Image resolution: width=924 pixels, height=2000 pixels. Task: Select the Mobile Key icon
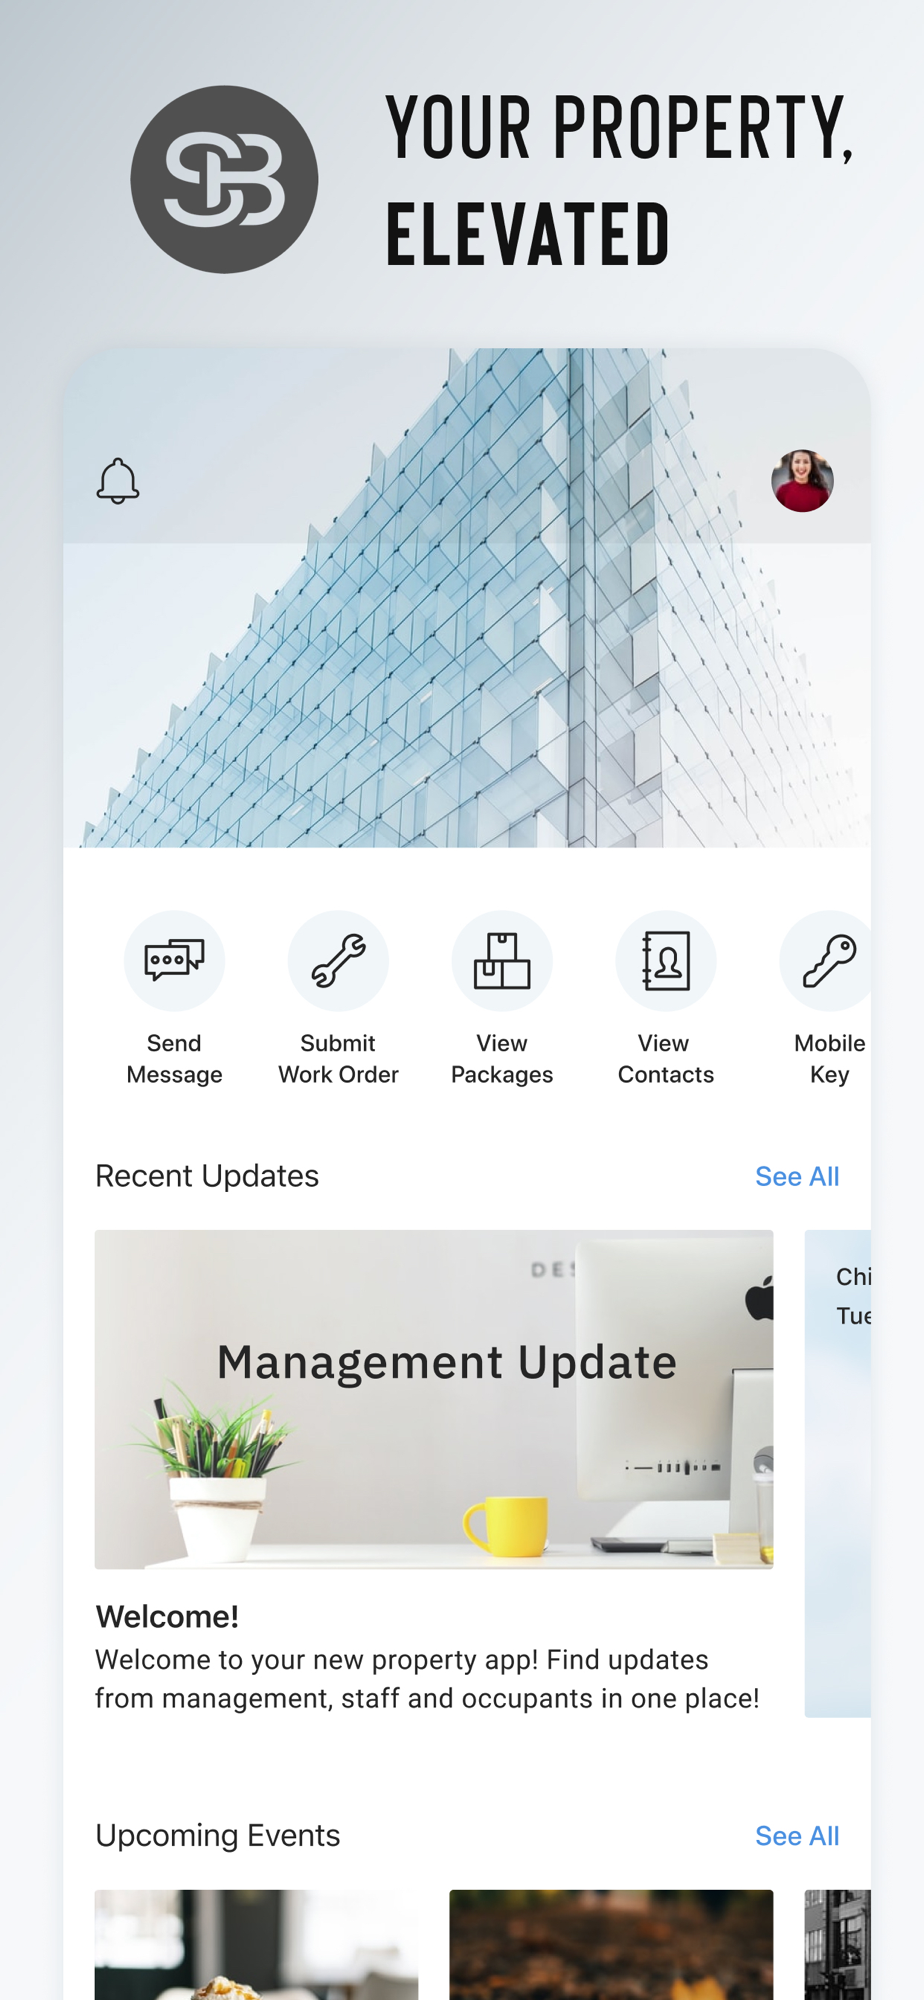[x=826, y=961]
